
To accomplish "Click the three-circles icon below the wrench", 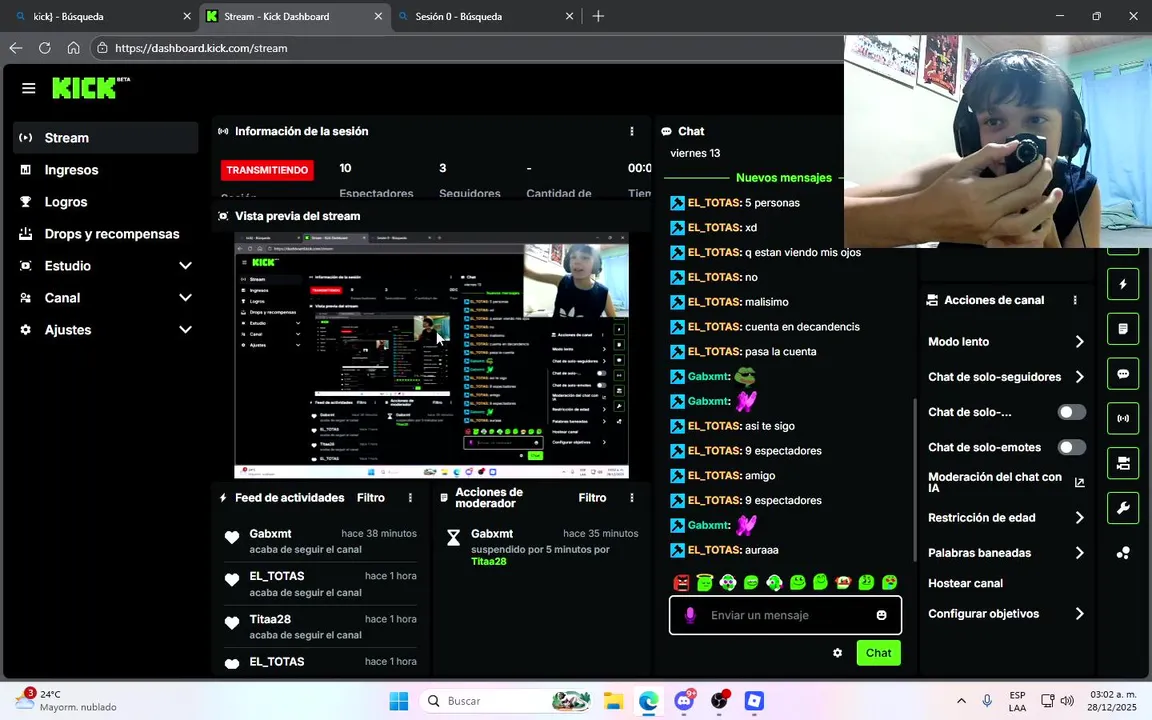I will (x=1123, y=553).
